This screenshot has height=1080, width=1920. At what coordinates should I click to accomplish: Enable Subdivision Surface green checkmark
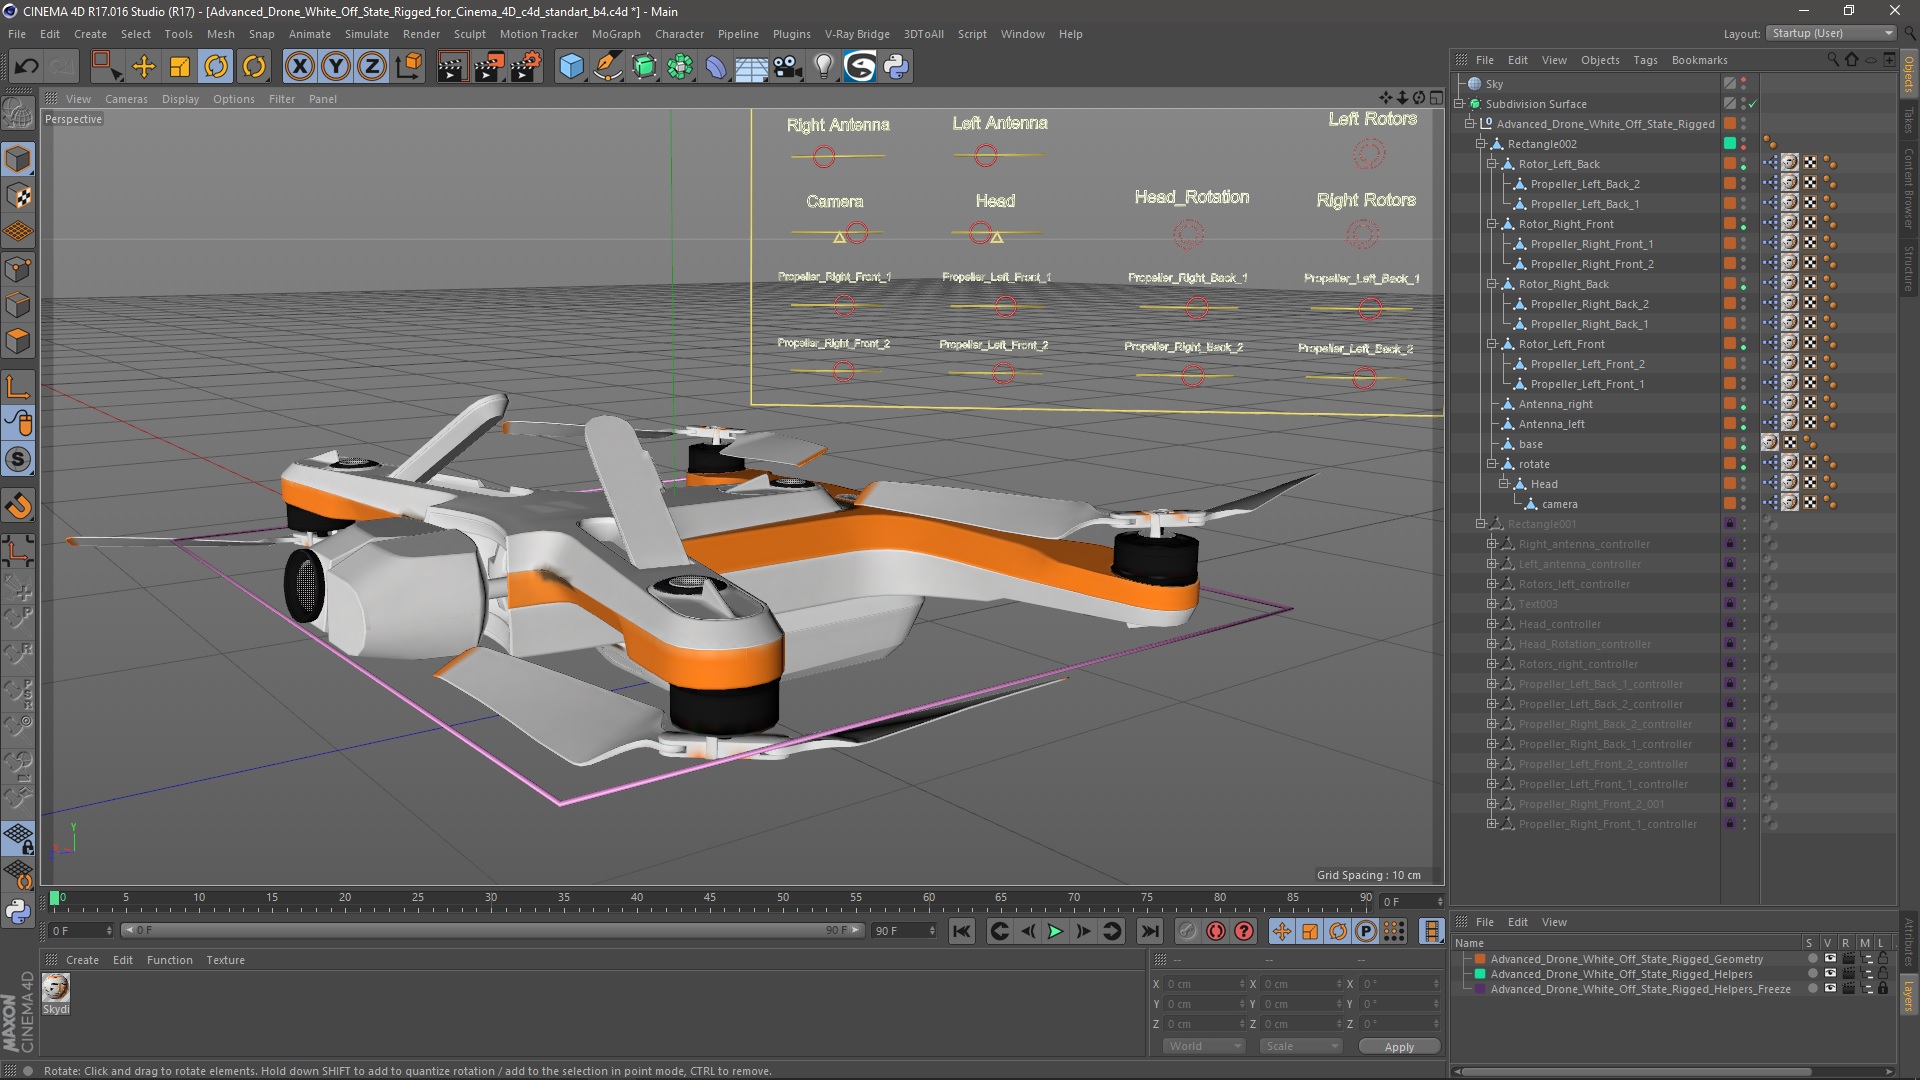click(1752, 104)
